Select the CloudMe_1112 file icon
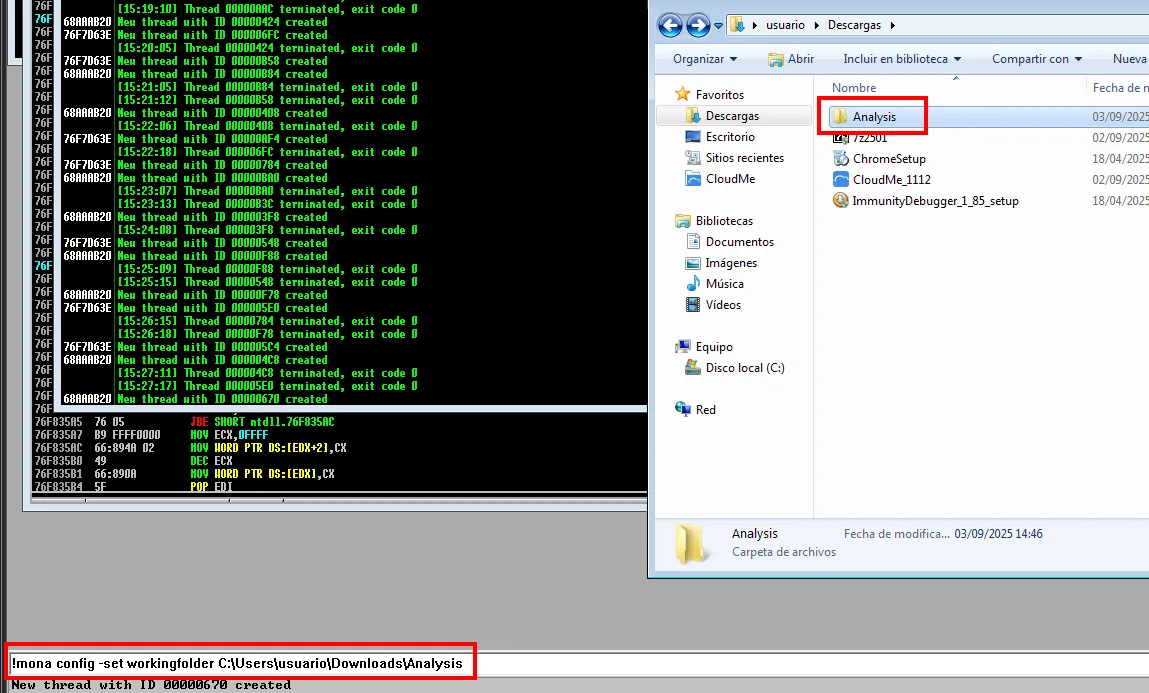Screen dimensions: 1149x693 tap(840, 179)
